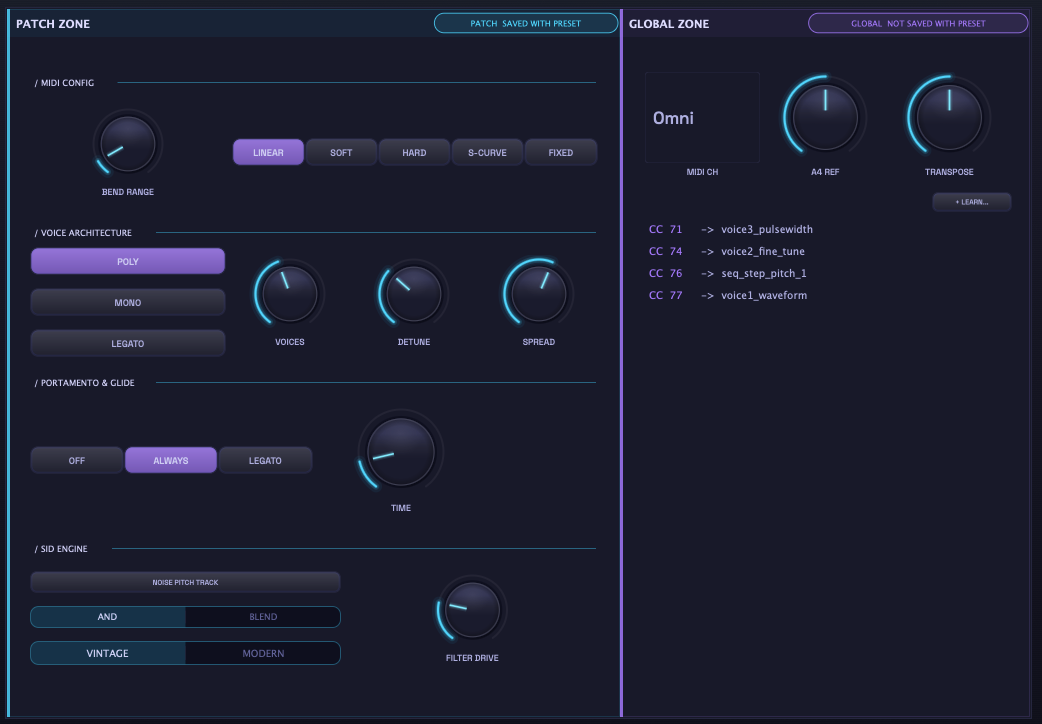Select CC 77 voice1_waveform mapping

[x=728, y=295]
